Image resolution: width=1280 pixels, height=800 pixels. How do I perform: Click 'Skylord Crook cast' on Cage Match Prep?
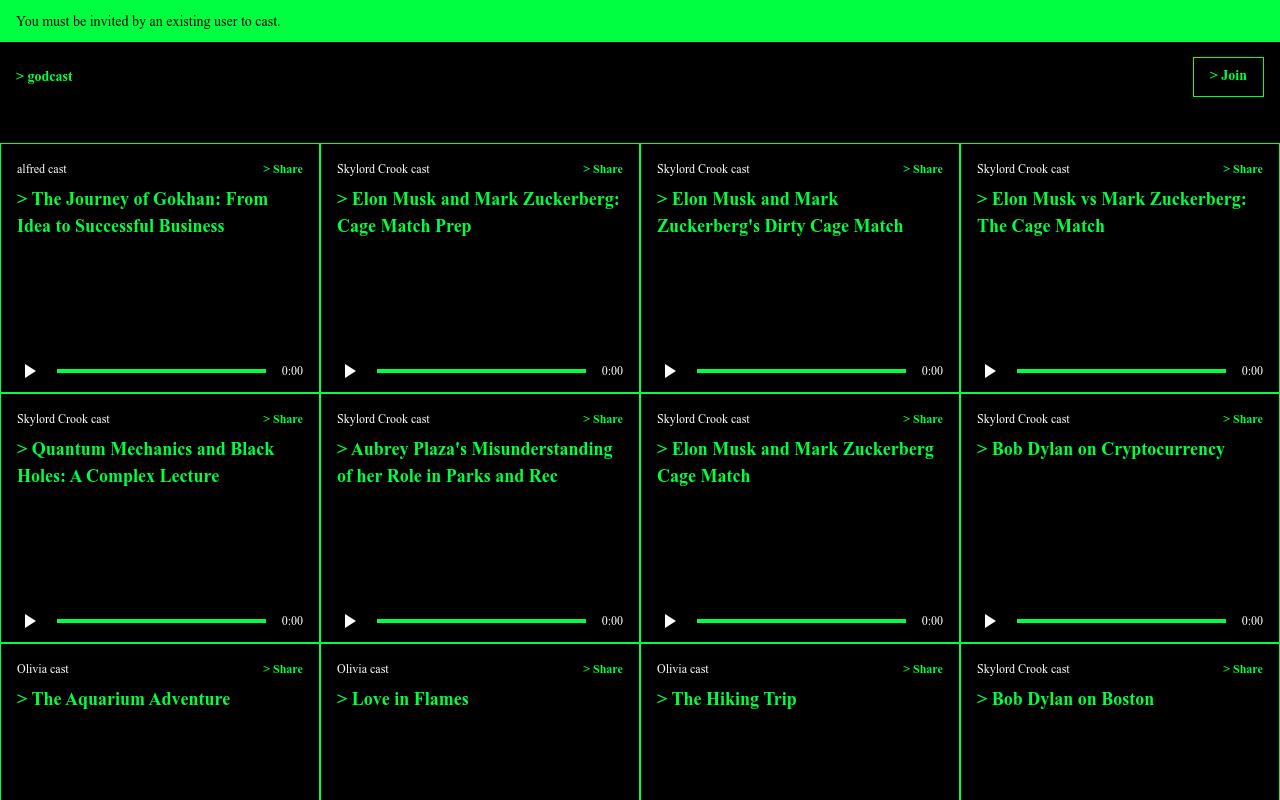coord(383,169)
